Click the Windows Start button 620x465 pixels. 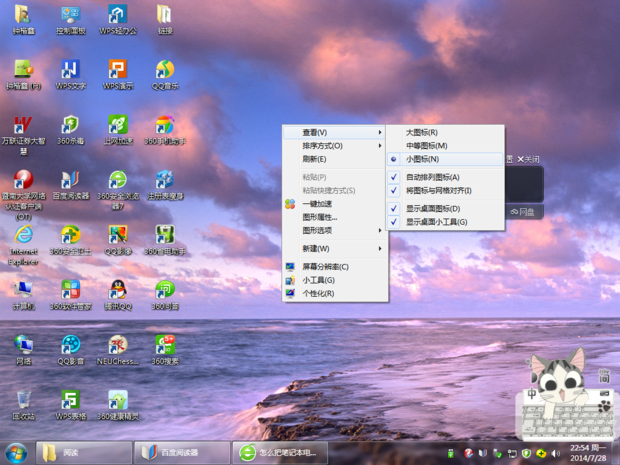16,453
